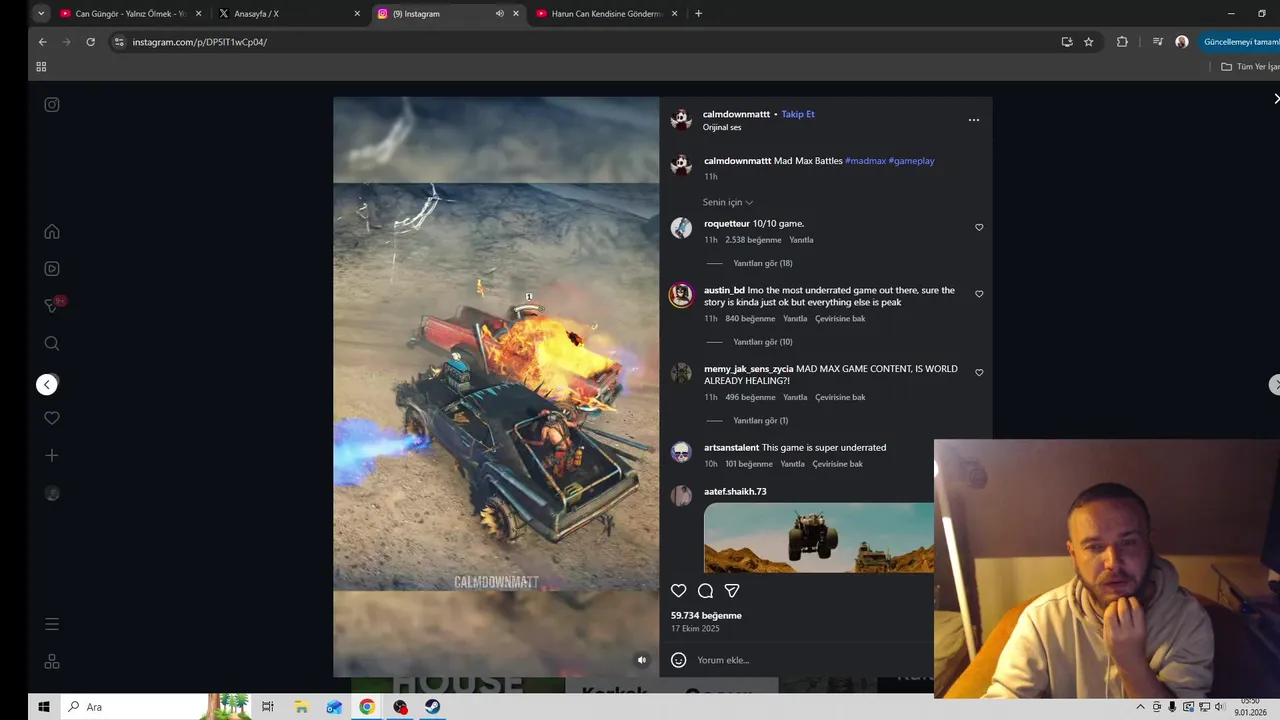Viewport: 1280px width, 720px height.
Task: Open emoji picker in comment box
Action: click(678, 660)
